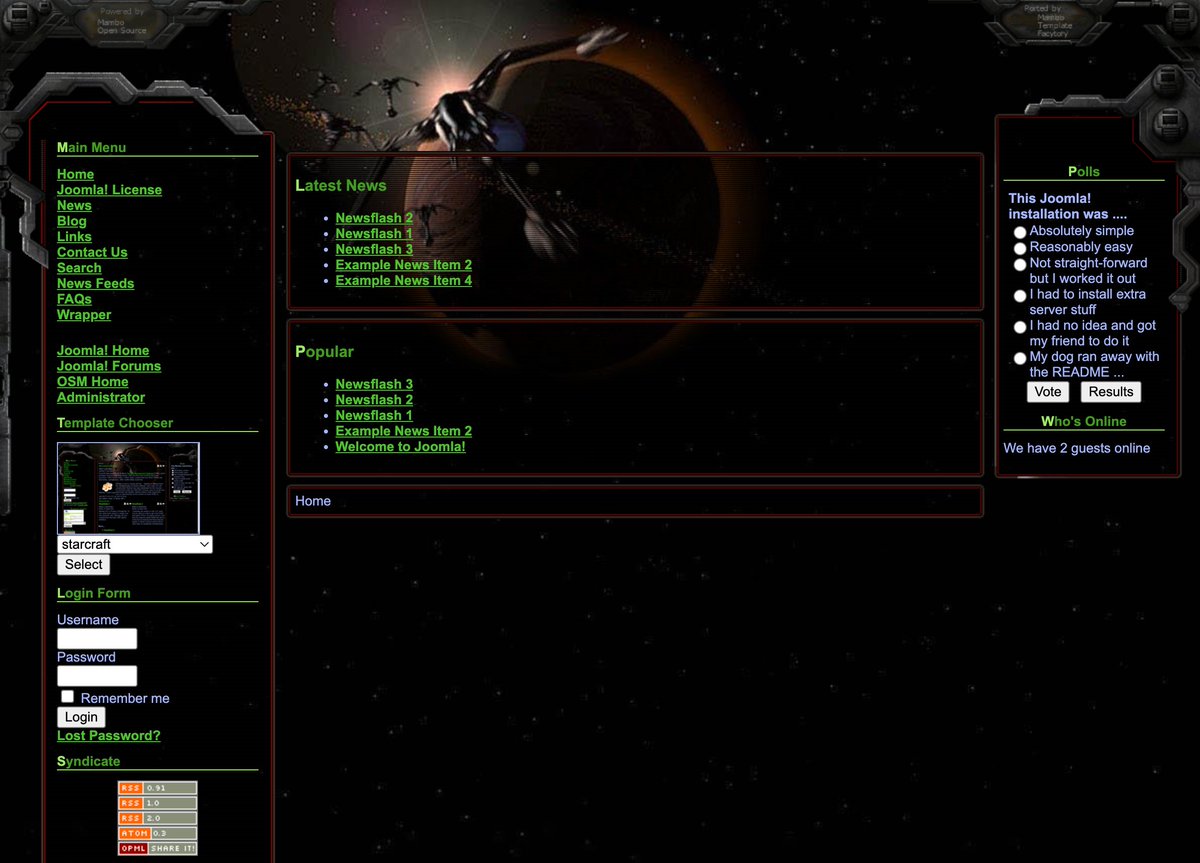The image size is (1200, 863).
Task: Submit the poll with Vote button
Action: (x=1048, y=392)
